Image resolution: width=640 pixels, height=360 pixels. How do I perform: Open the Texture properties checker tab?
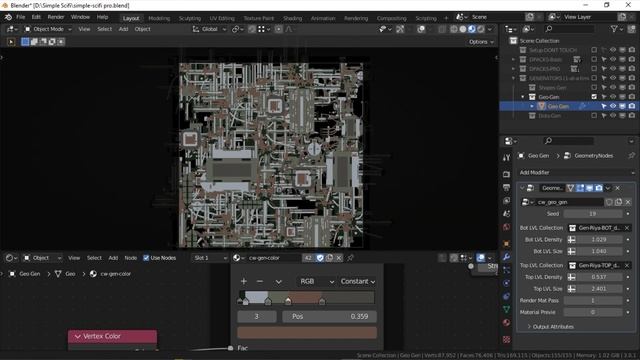click(x=507, y=339)
